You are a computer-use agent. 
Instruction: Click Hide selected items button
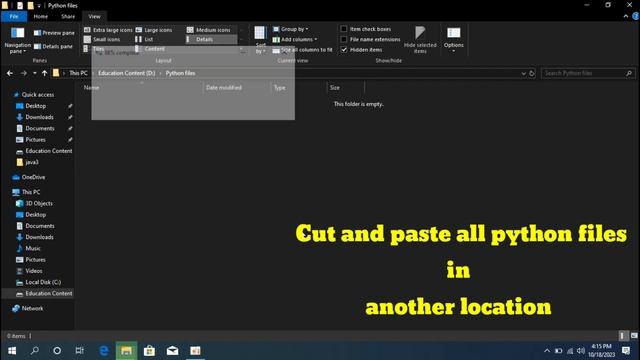(420, 40)
